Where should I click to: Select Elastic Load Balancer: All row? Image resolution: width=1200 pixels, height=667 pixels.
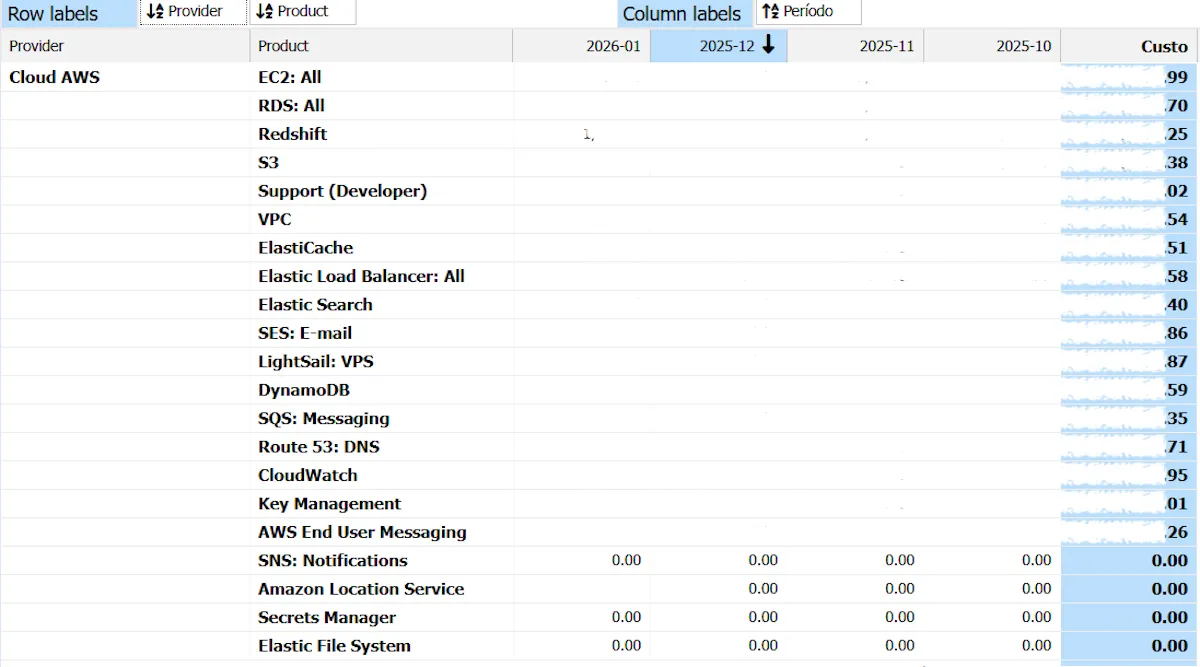[x=361, y=276]
